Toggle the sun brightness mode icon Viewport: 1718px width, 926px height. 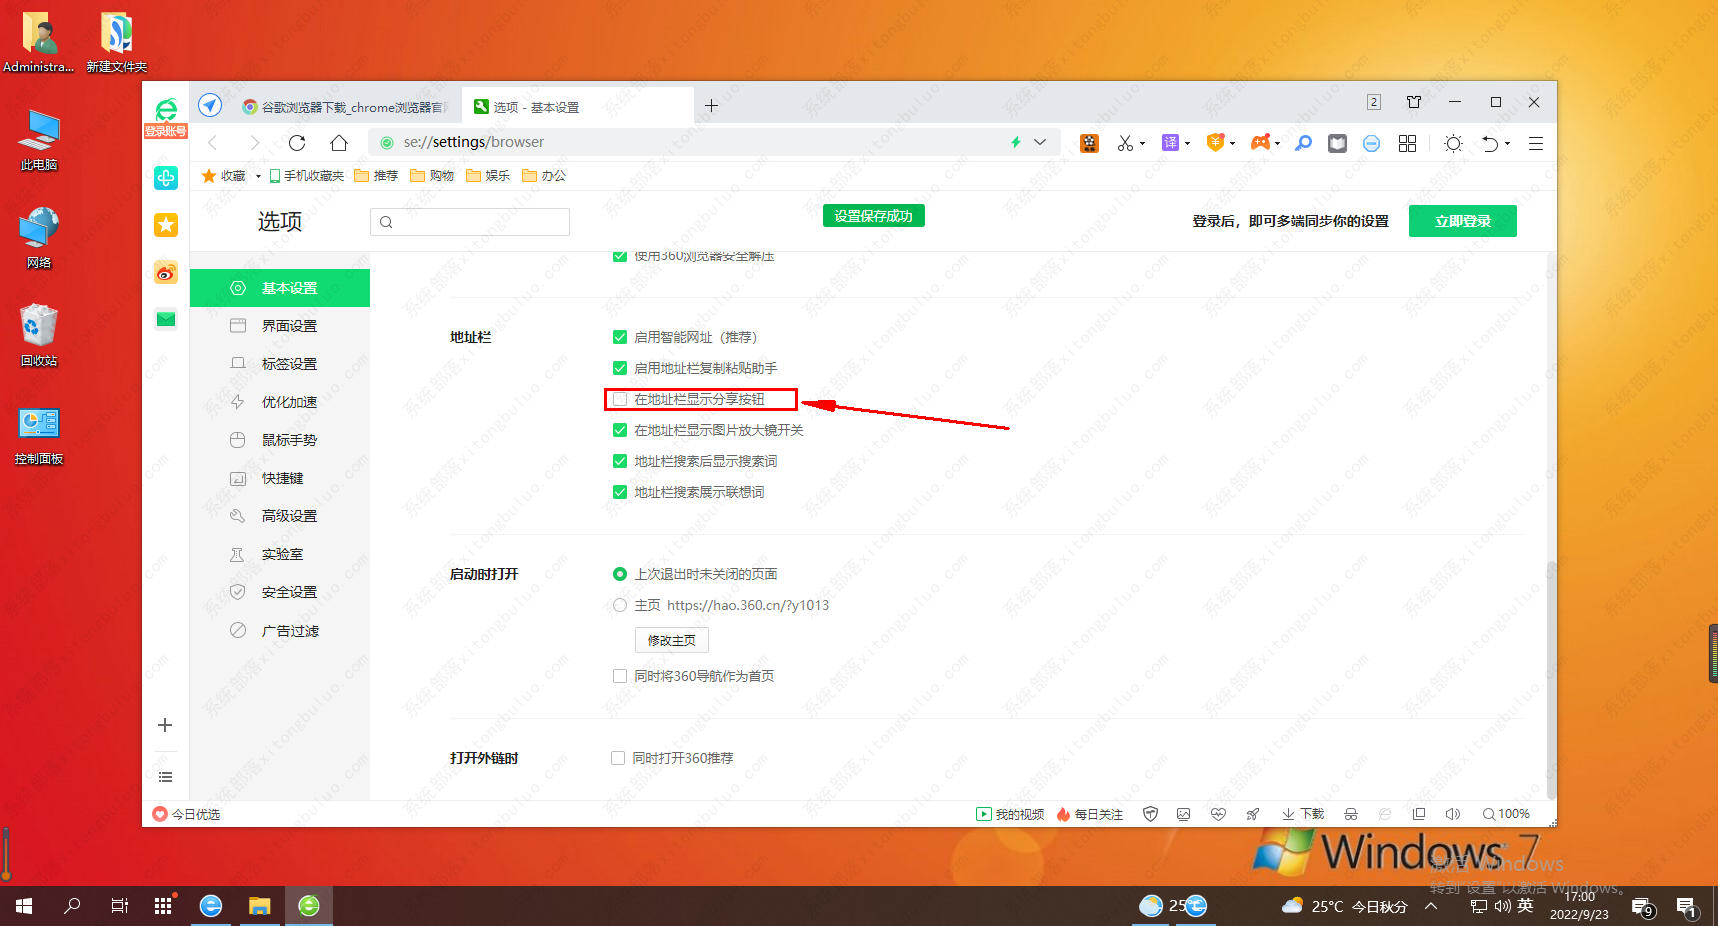[1453, 143]
